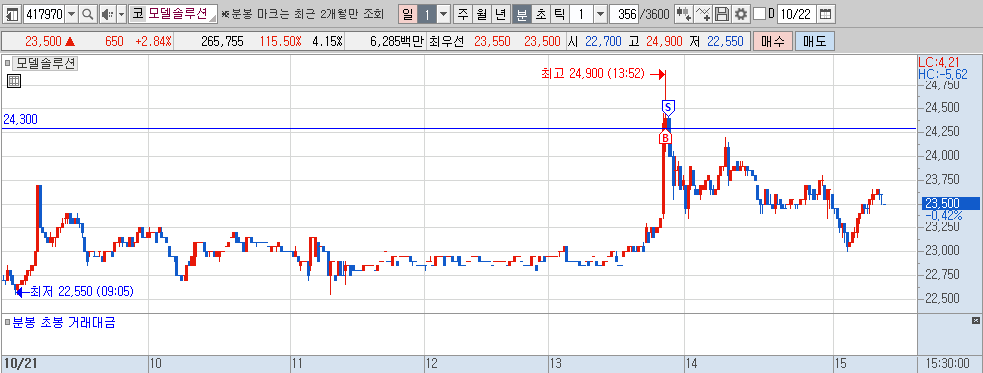
Task: Open the stock code 417970 dropdown arrow
Action: [71, 14]
